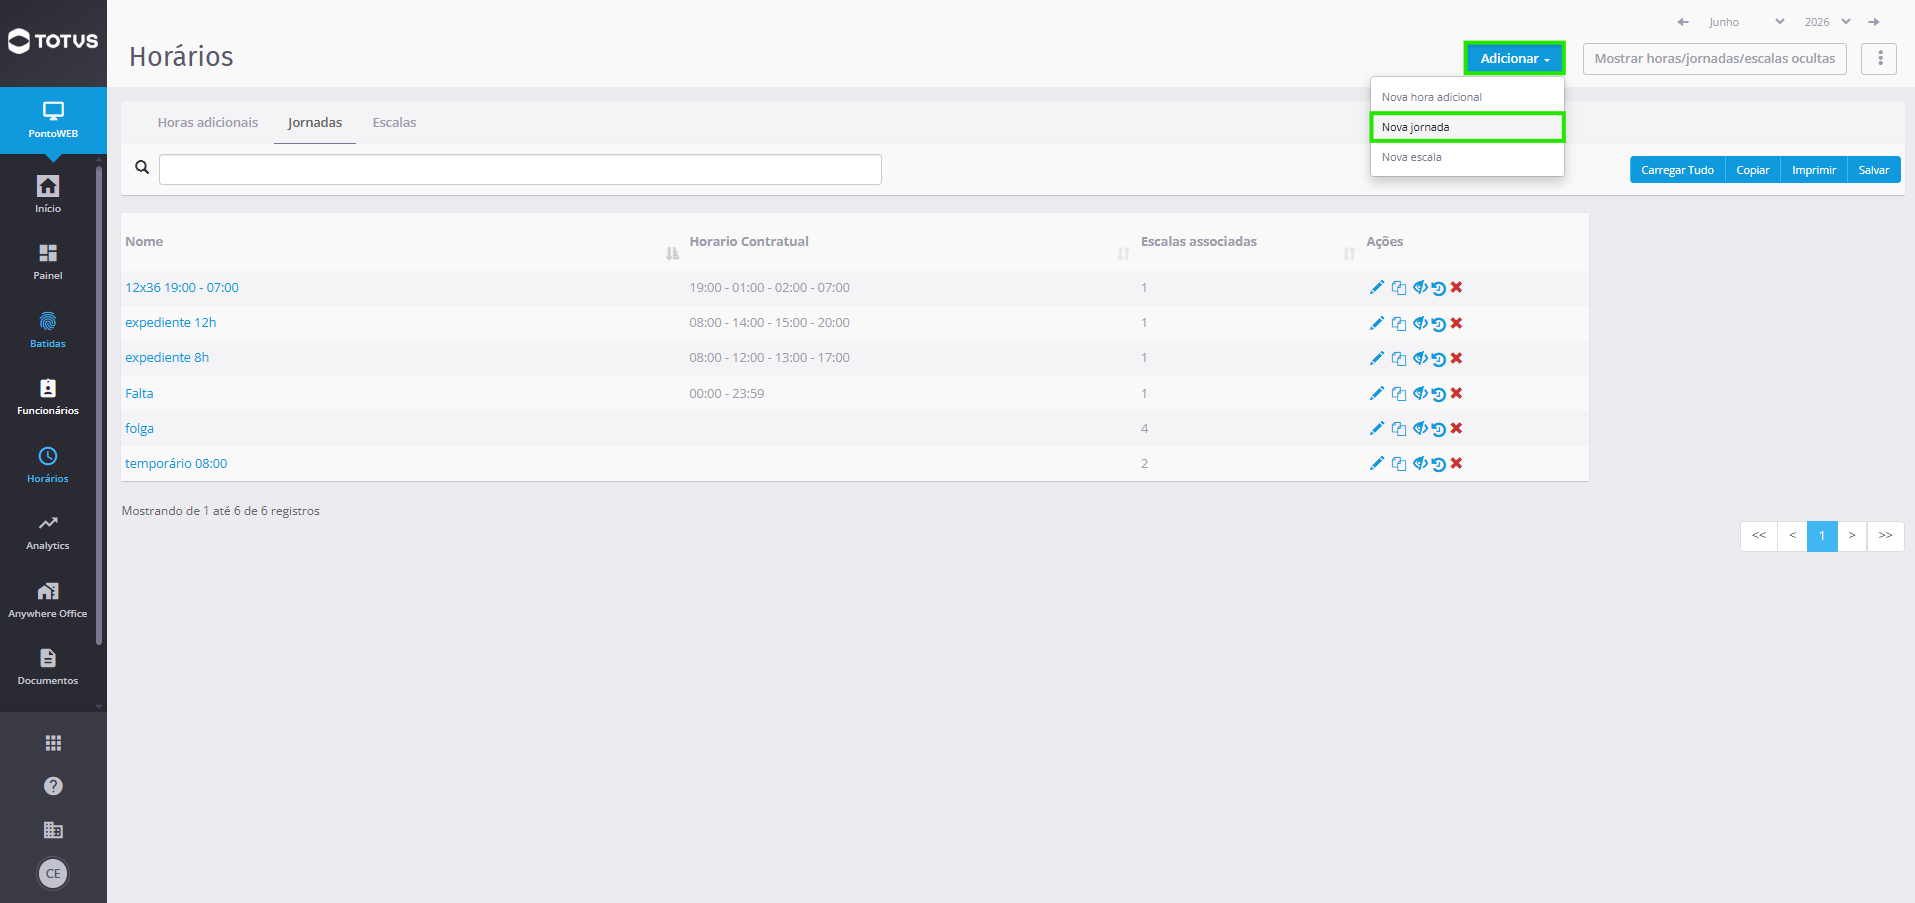1915x903 pixels.
Task: Switch to Horas adicionais tab
Action: [x=208, y=122]
